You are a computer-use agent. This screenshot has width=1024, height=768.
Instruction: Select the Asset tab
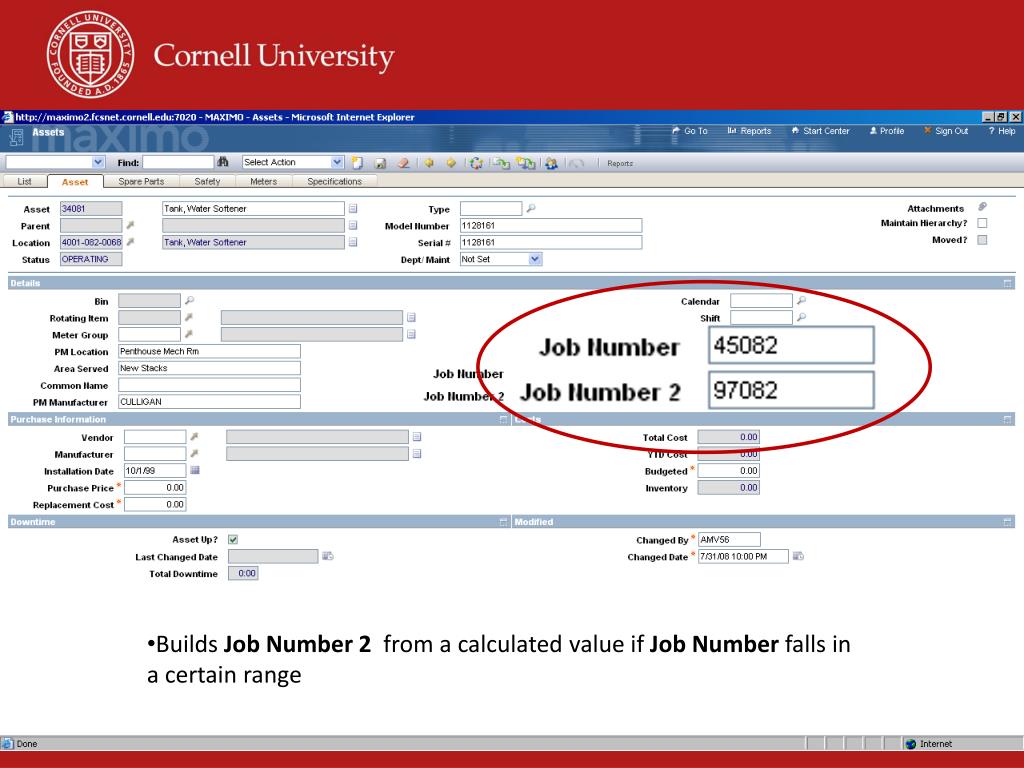tap(75, 182)
